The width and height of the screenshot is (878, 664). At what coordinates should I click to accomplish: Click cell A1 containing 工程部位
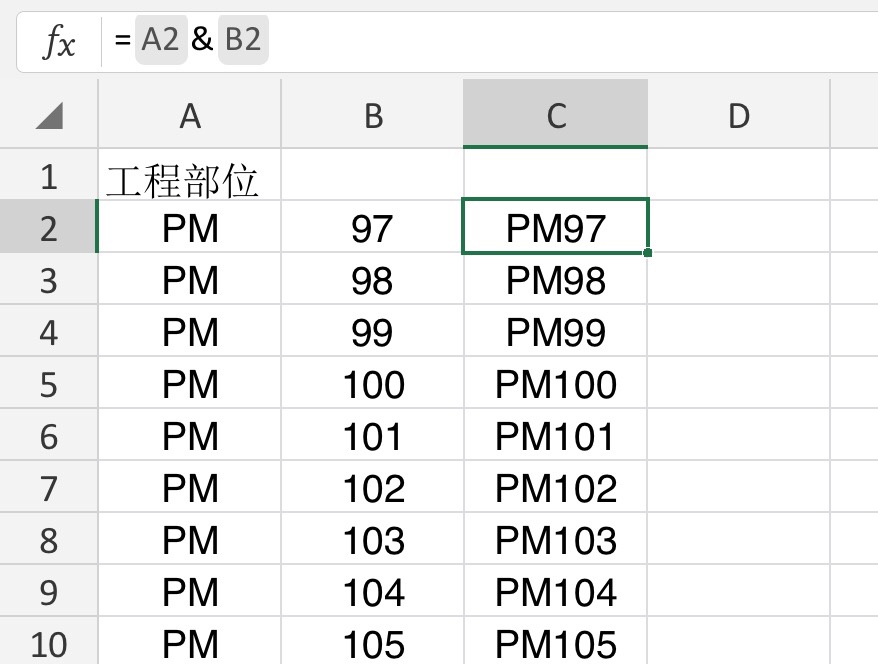coord(190,179)
